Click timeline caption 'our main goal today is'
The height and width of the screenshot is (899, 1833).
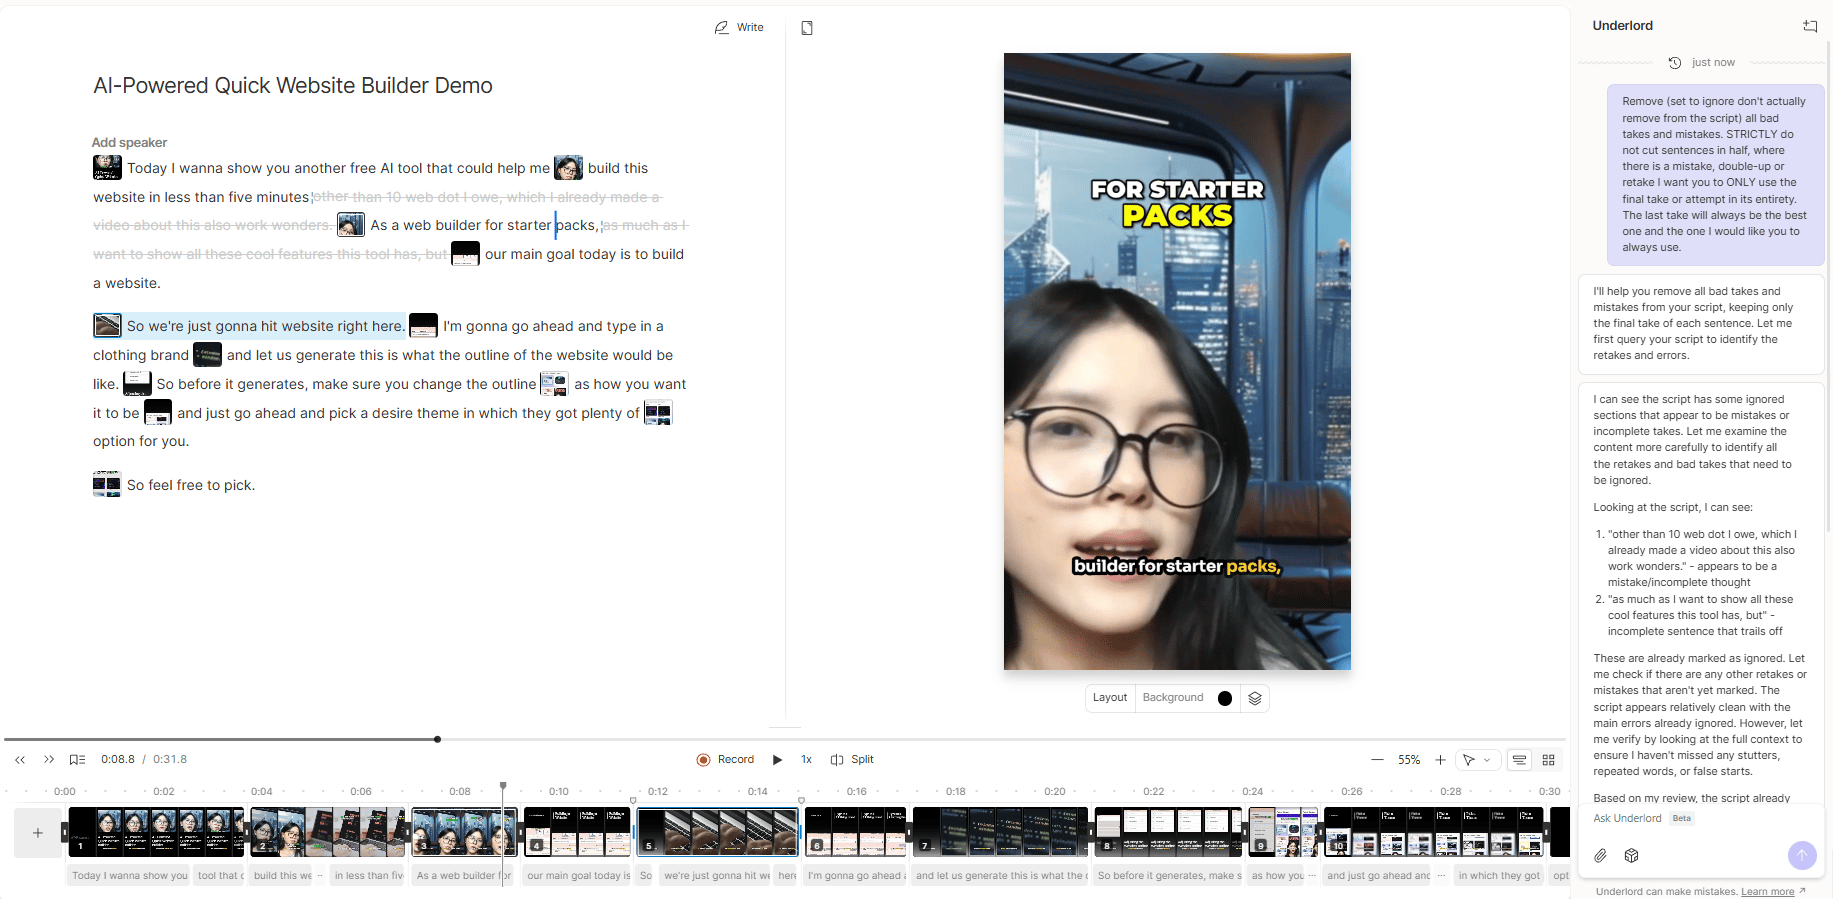(579, 876)
